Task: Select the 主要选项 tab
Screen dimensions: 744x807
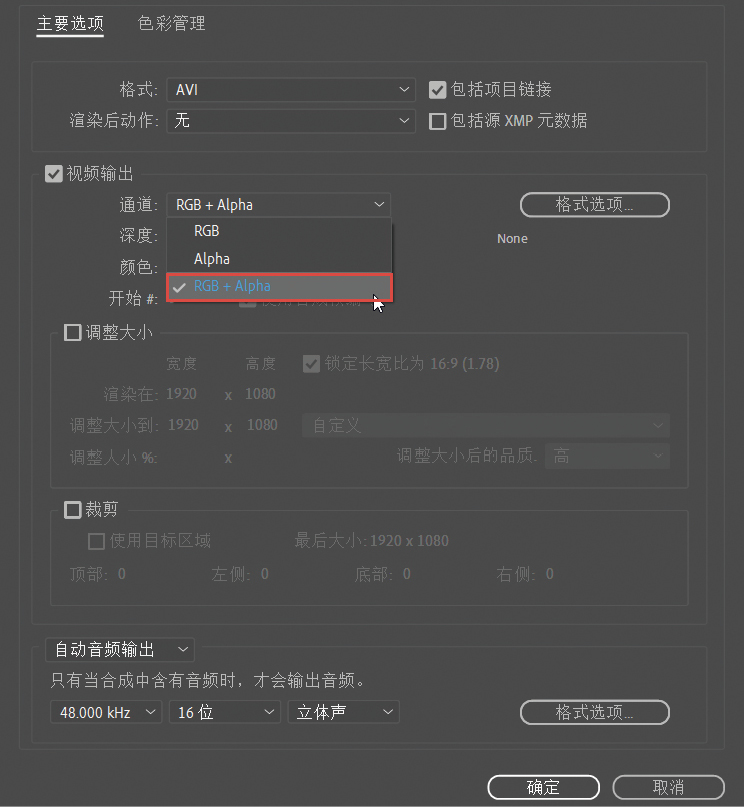Action: coord(70,24)
